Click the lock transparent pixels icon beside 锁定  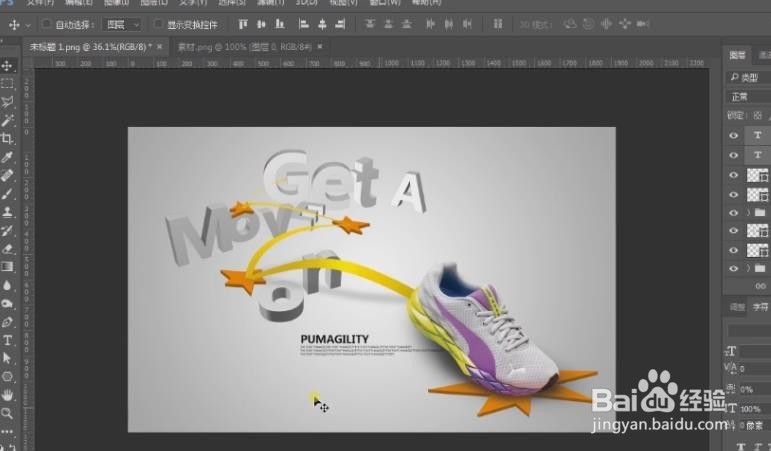click(757, 116)
